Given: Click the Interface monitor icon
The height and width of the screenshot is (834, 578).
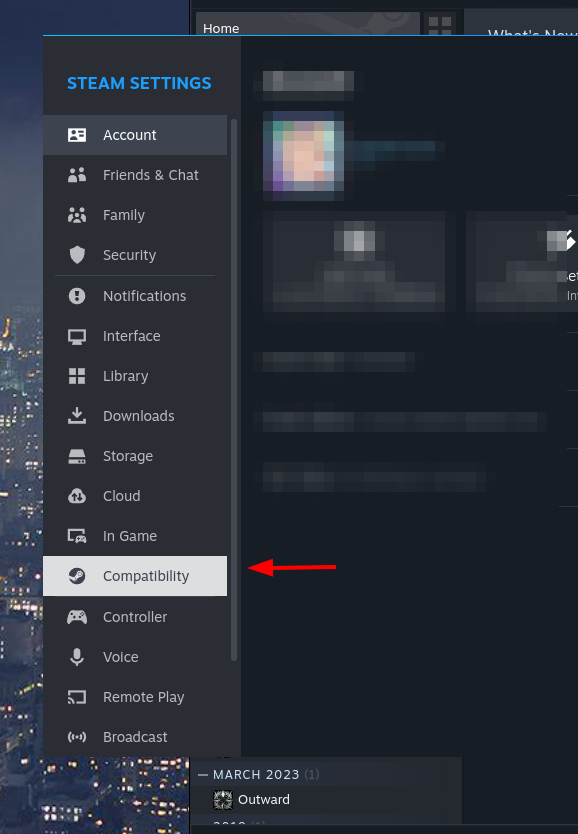Looking at the screenshot, I should (x=77, y=336).
